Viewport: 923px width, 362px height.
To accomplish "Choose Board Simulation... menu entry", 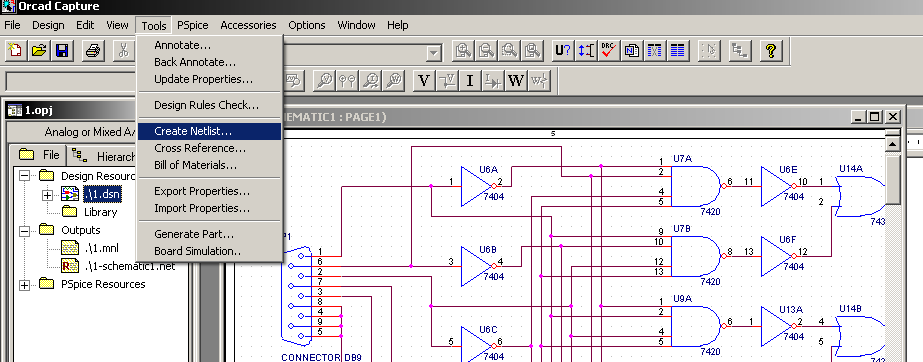I will pyautogui.click(x=209, y=251).
